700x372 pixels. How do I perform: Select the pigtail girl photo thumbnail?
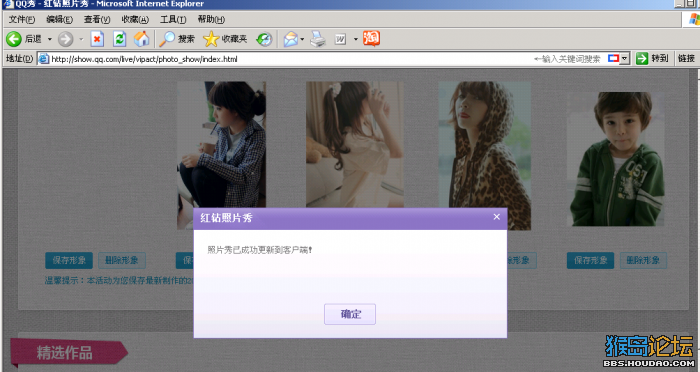coord(355,144)
